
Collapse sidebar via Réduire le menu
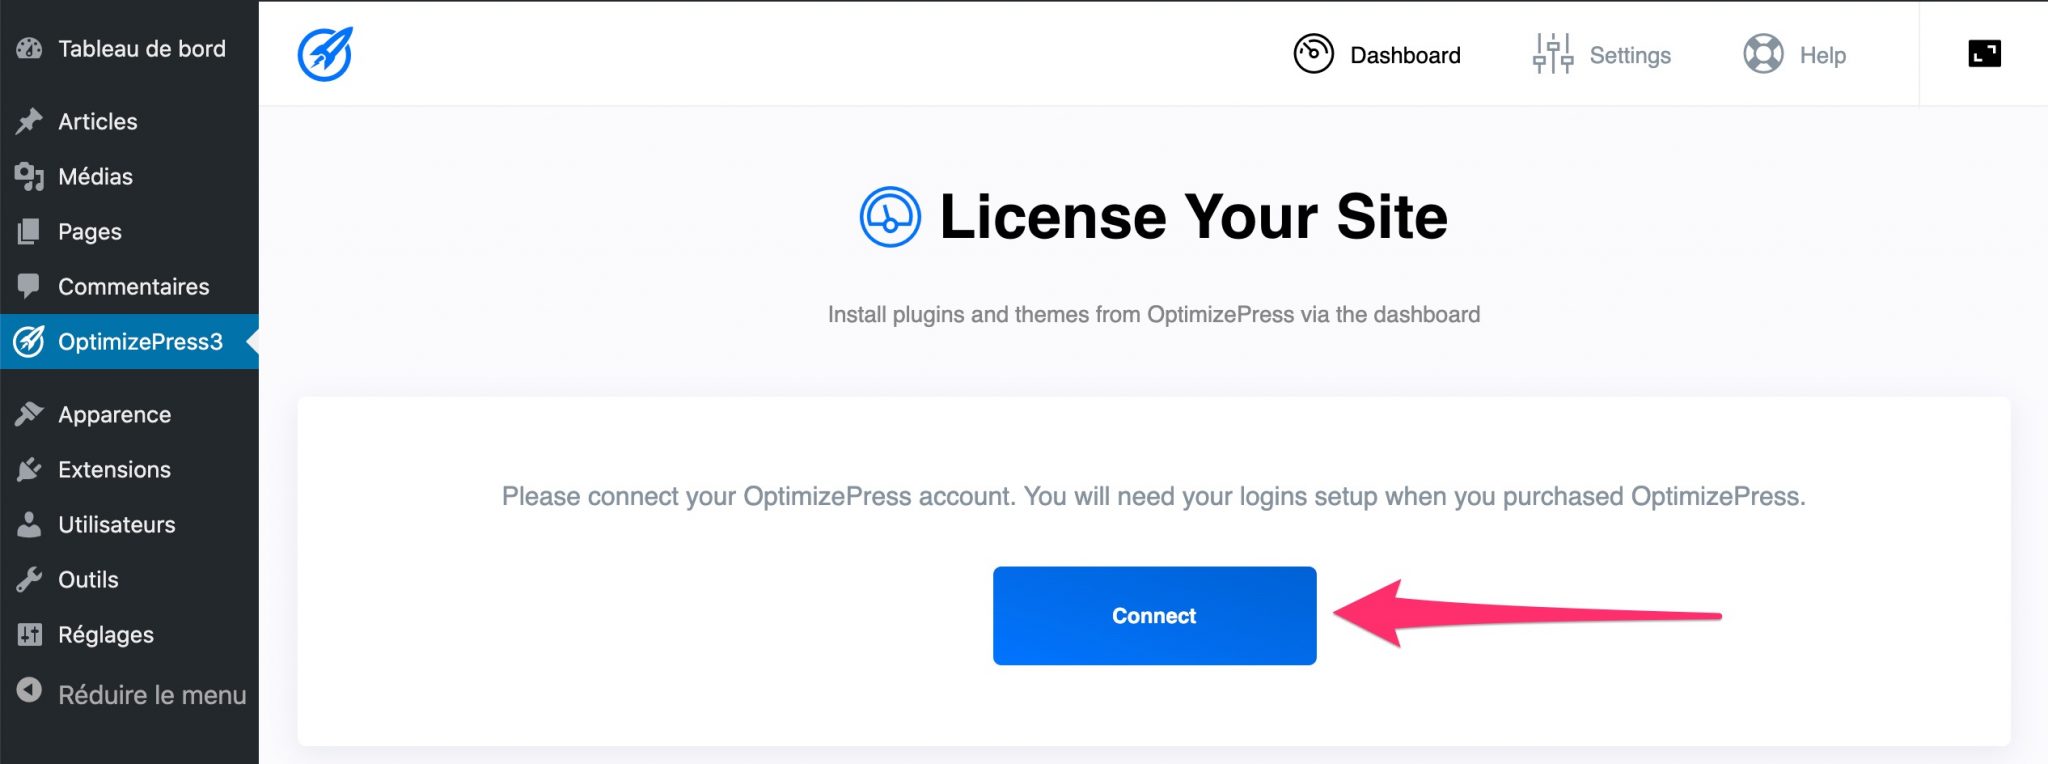click(129, 694)
